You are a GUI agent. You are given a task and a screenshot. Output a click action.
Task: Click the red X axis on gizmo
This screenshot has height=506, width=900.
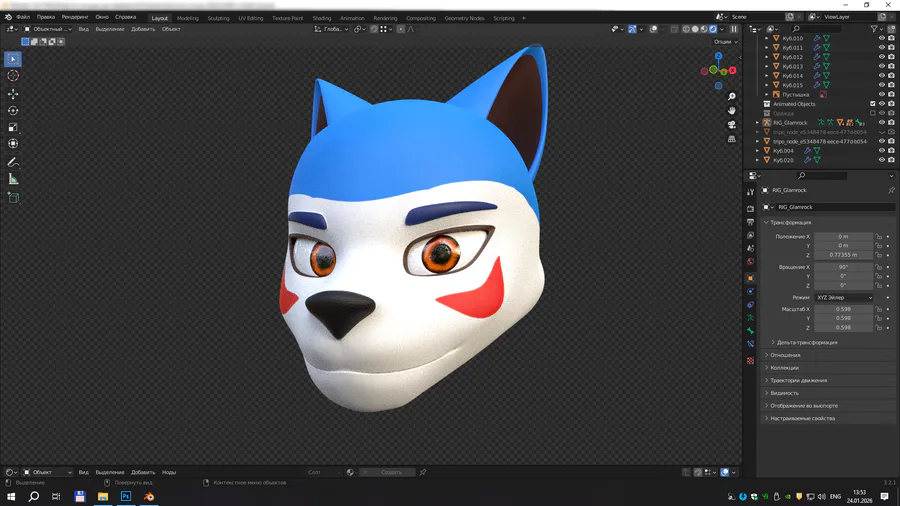pyautogui.click(x=732, y=70)
